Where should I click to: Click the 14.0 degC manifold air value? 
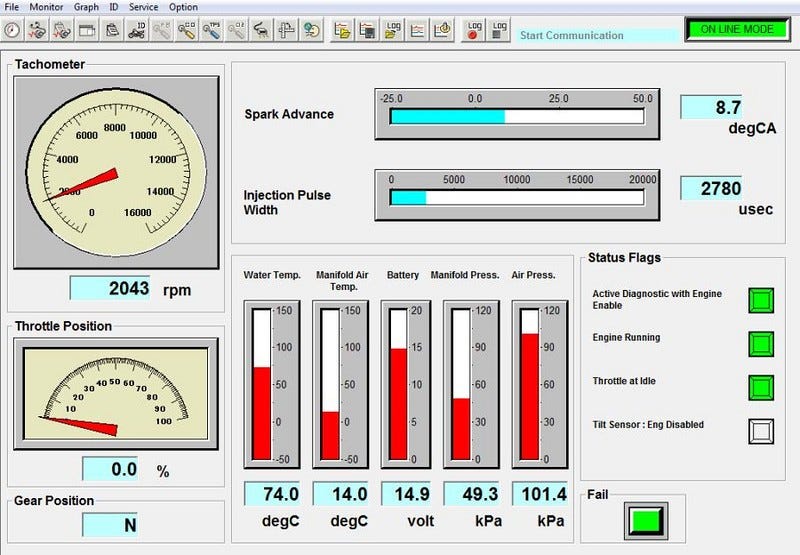click(340, 494)
